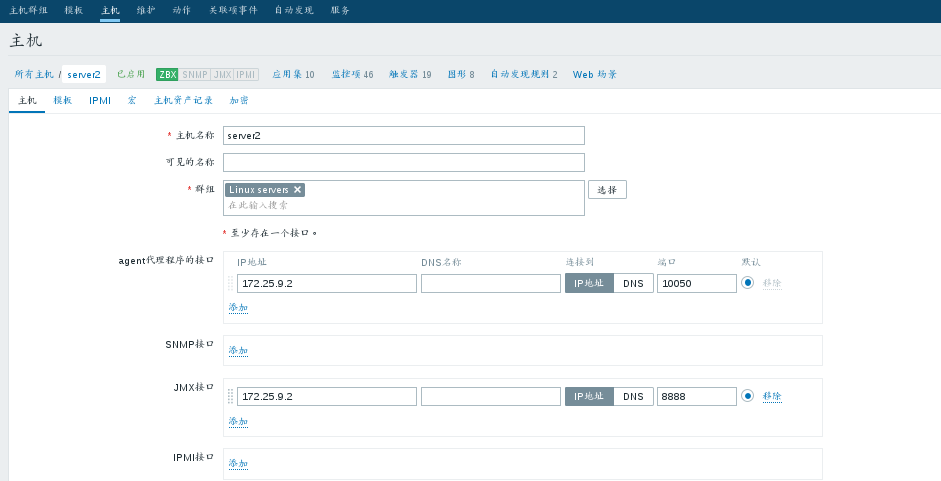The height and width of the screenshot is (481, 941).
Task: Go to 所有主机 breadcrumb link
Action: [x=34, y=74]
